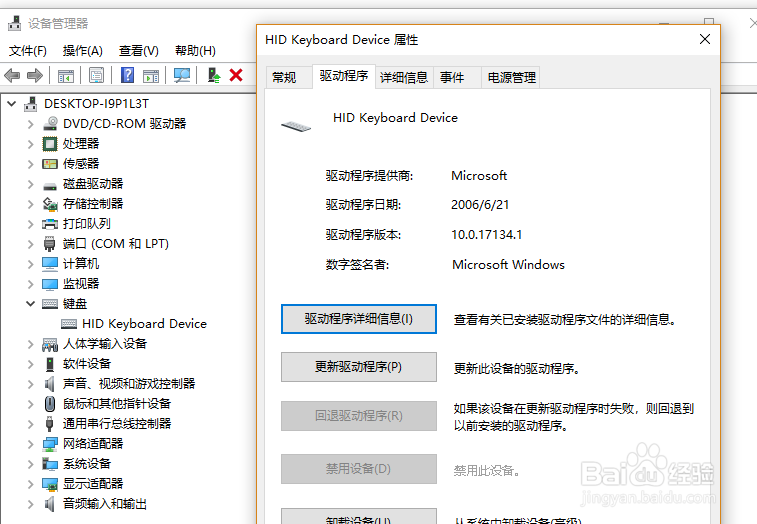Click the driver date value 2006/6/21
The image size is (757, 524).
(480, 205)
